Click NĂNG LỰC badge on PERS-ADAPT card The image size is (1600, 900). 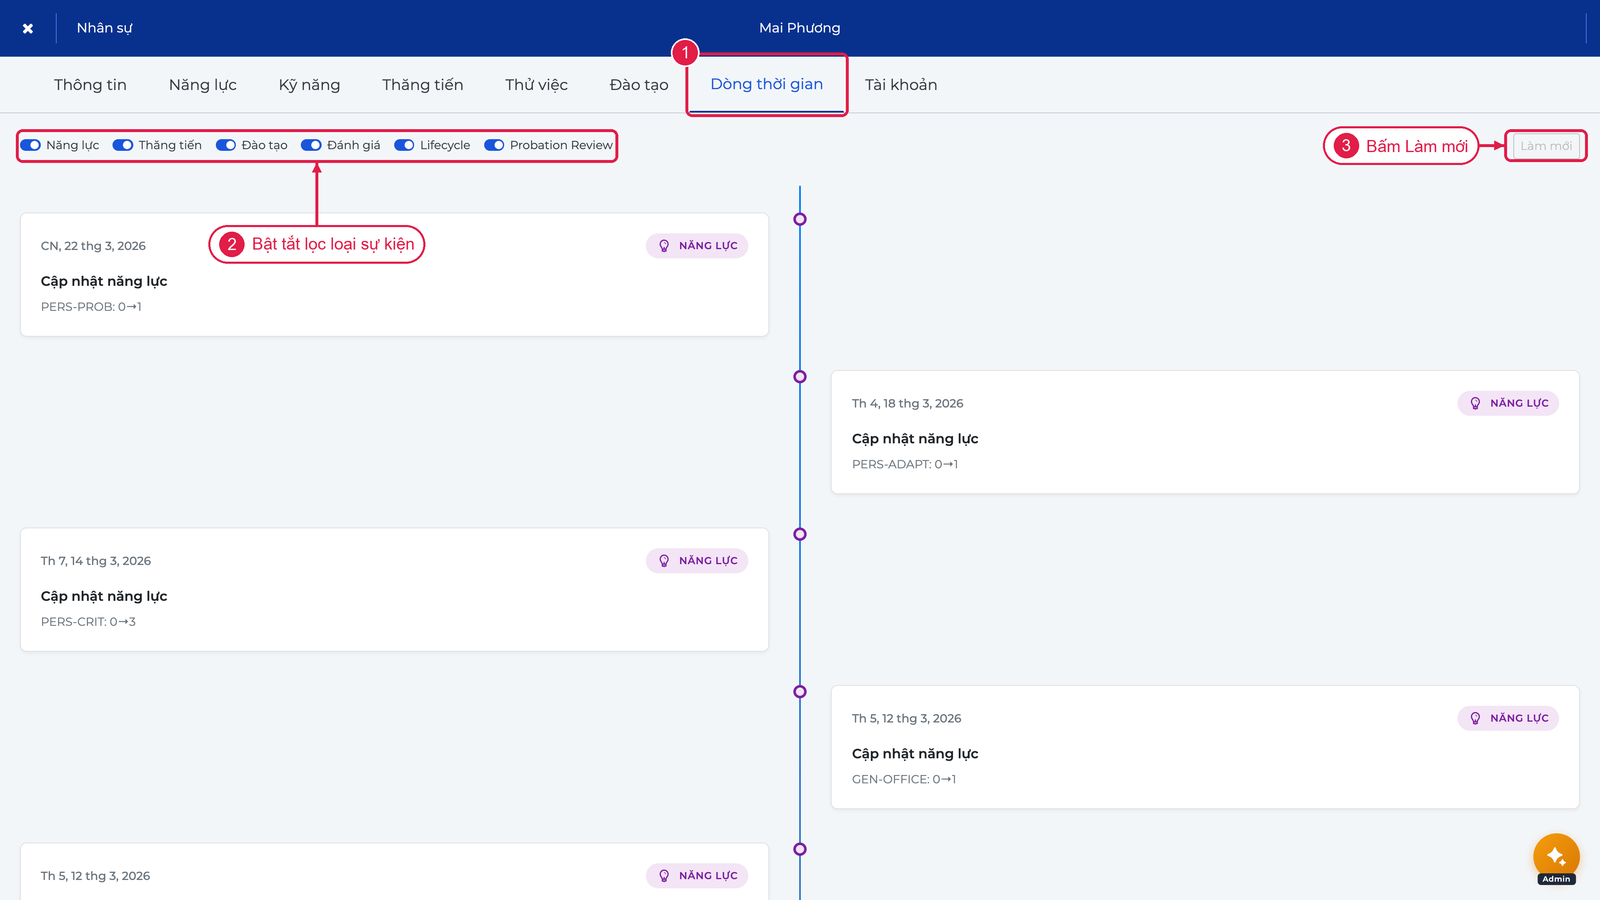click(1508, 403)
